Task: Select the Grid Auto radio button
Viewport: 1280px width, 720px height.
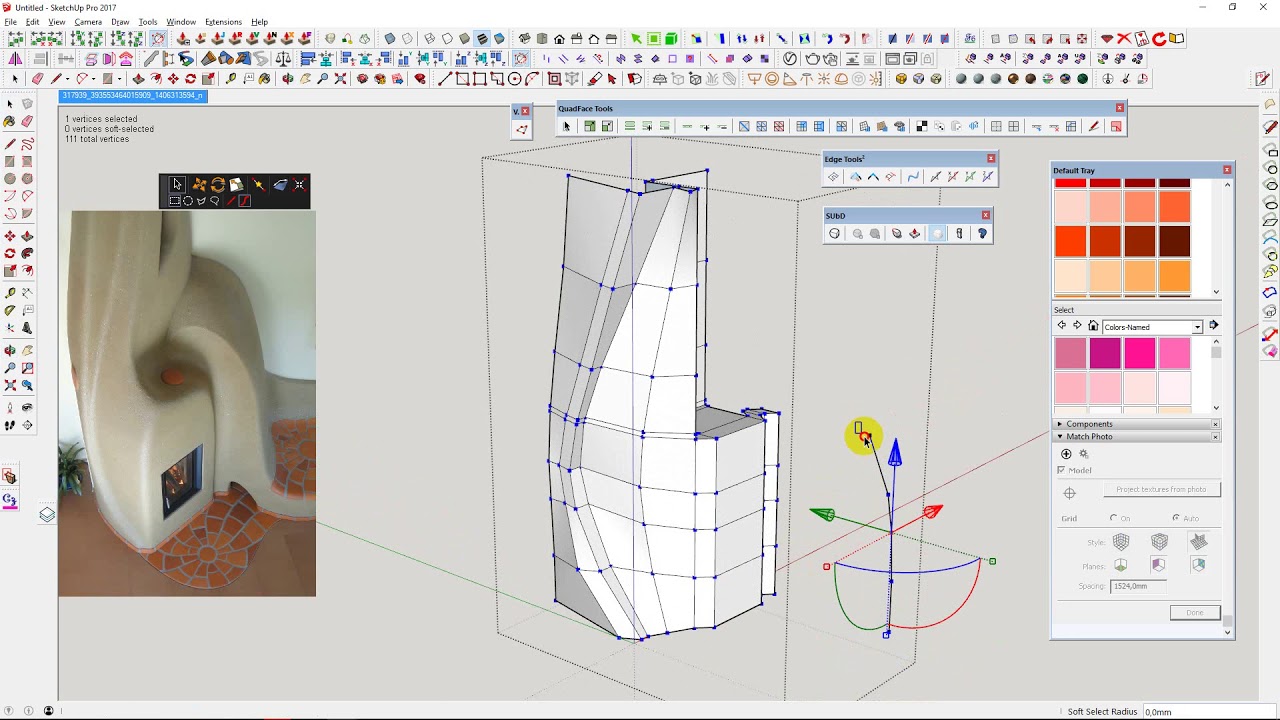Action: 1176,518
